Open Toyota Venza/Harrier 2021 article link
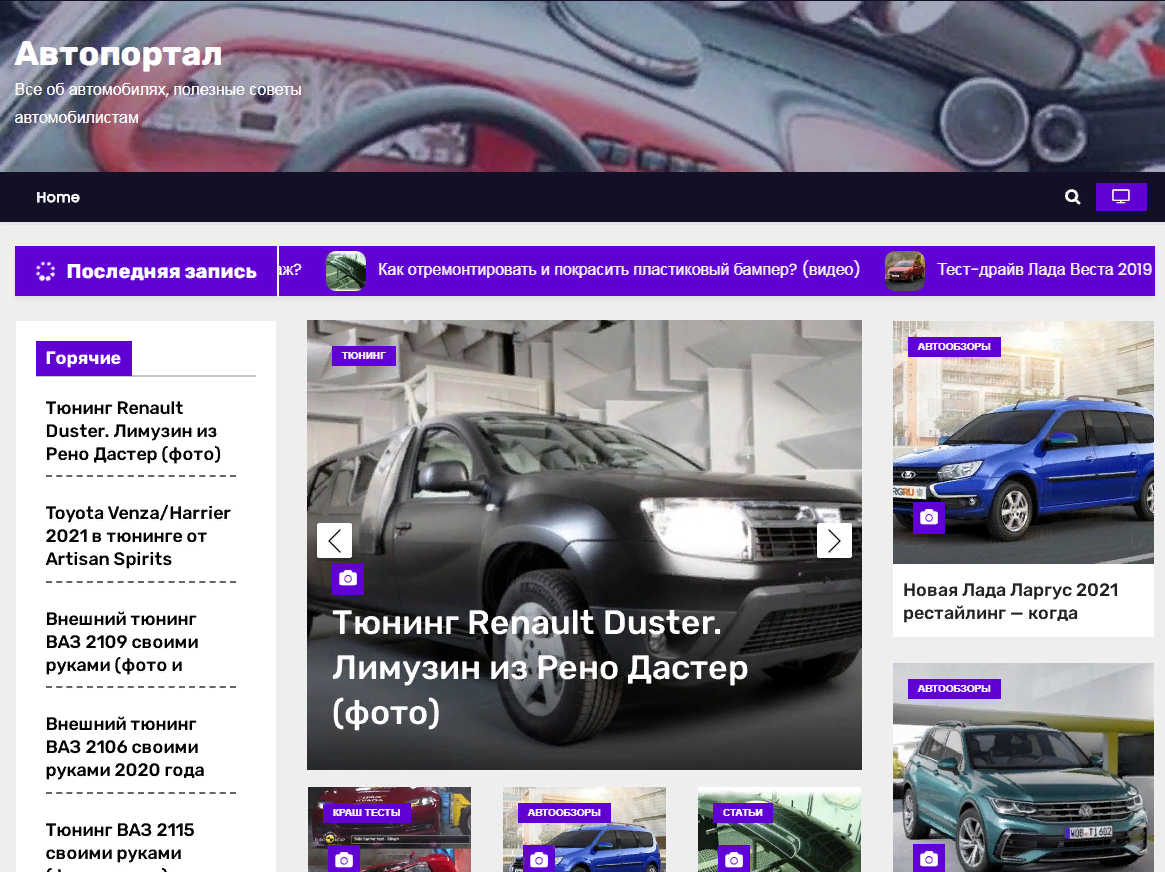The height and width of the screenshot is (872, 1165). point(138,536)
